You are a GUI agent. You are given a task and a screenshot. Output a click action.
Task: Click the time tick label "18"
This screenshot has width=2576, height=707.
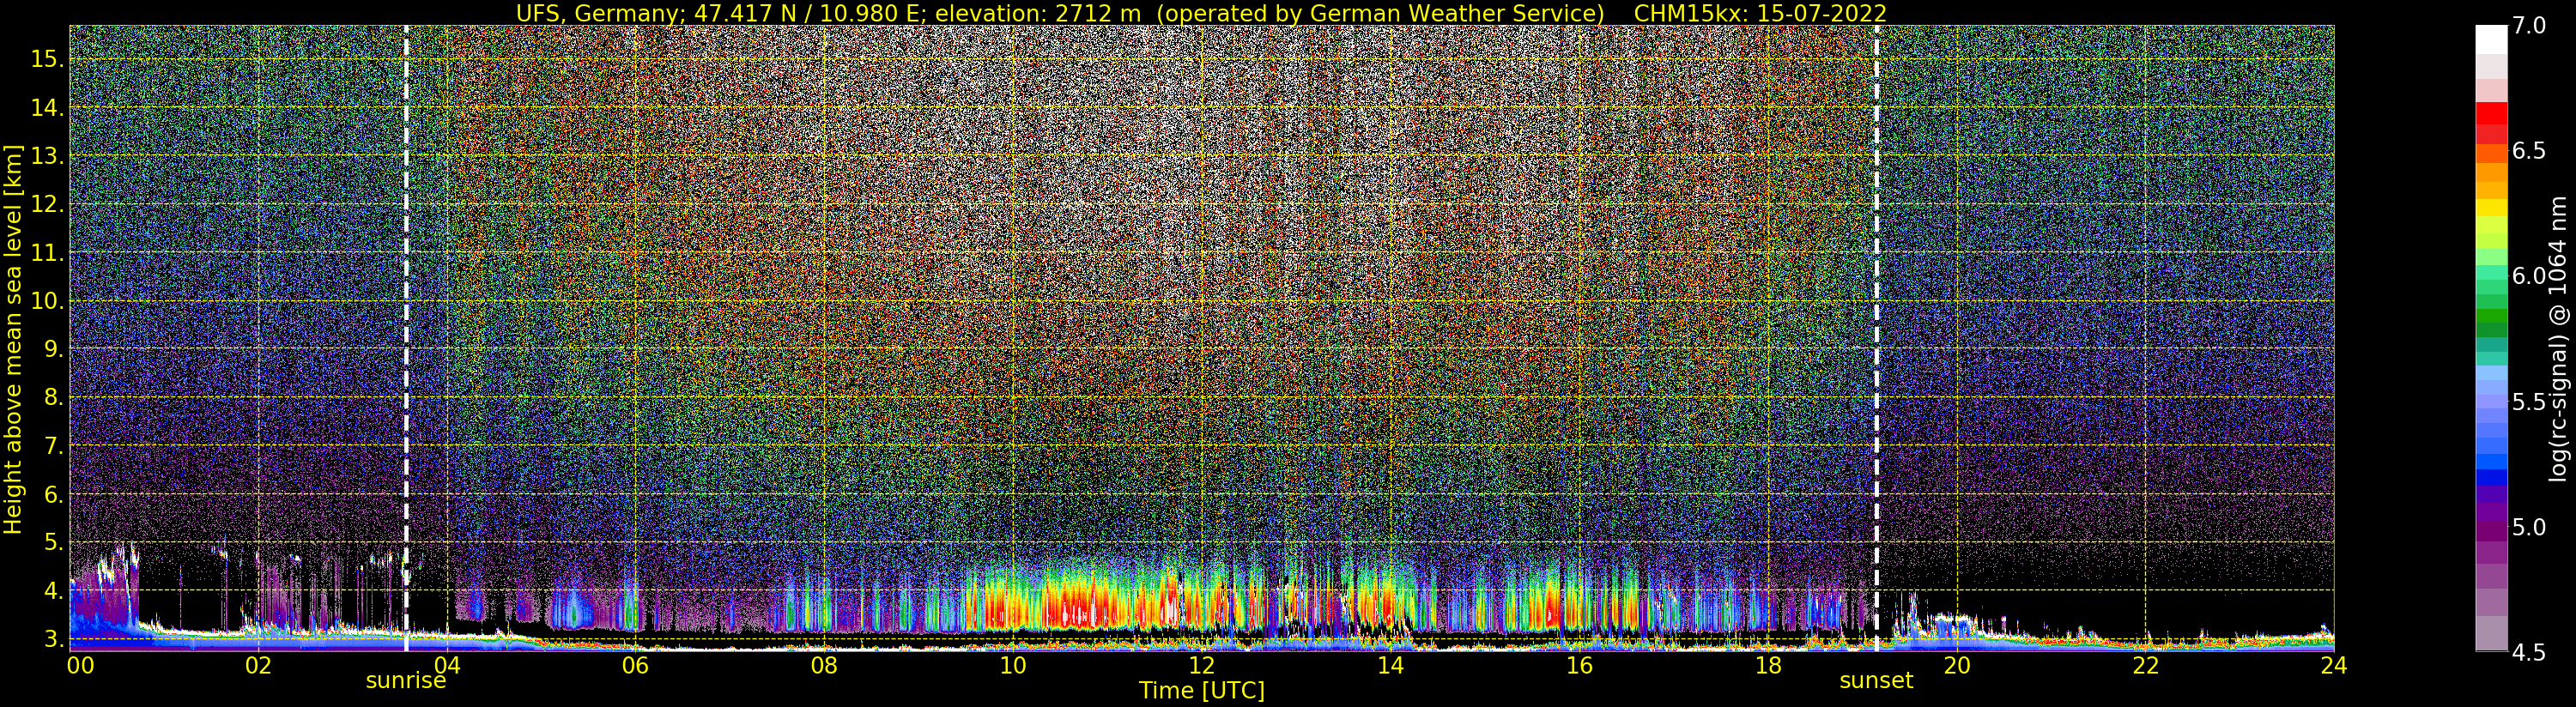click(1768, 665)
